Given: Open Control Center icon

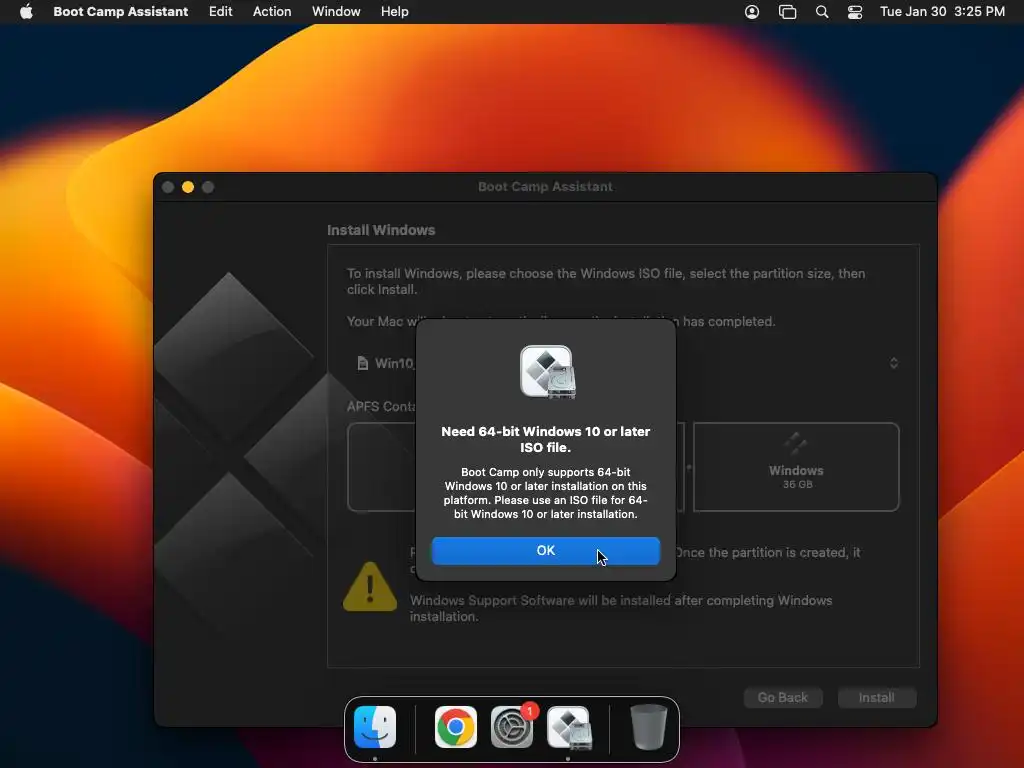Looking at the screenshot, I should [855, 12].
